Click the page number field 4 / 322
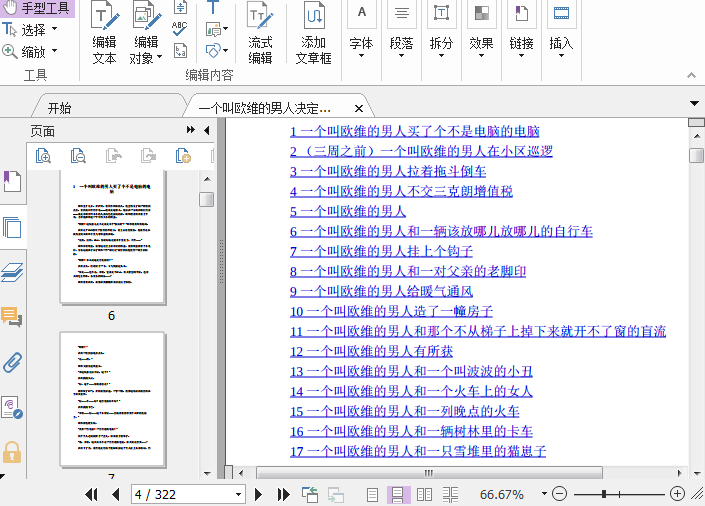The height and width of the screenshot is (506, 705). 182,495
